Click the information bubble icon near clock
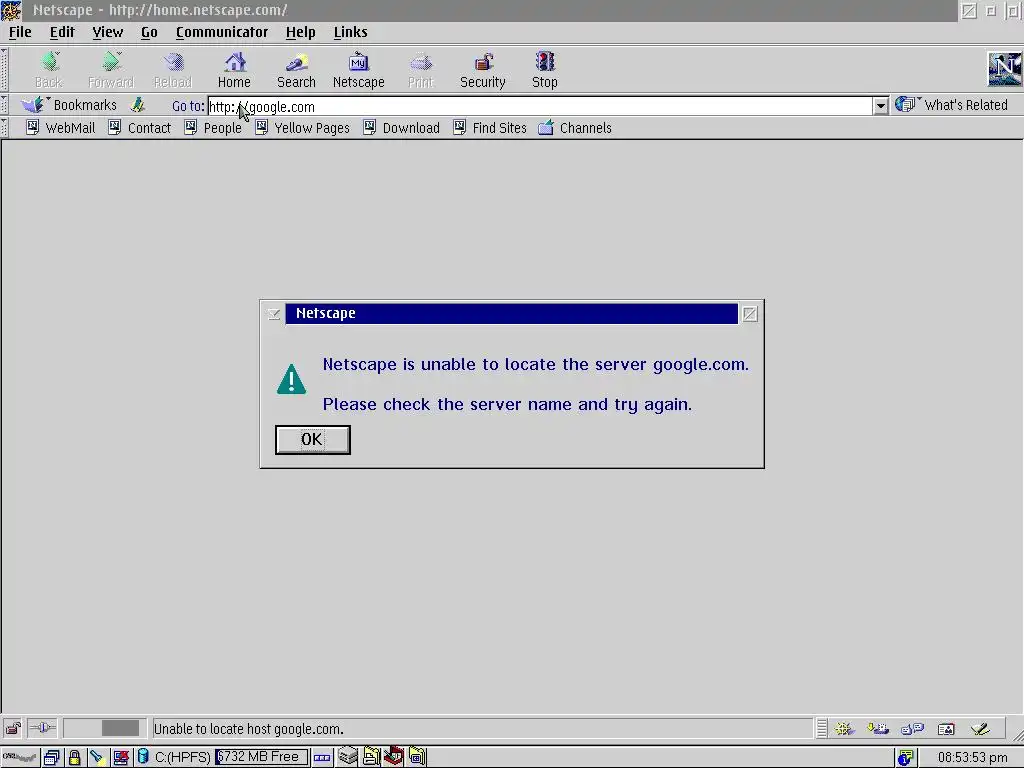This screenshot has height=768, width=1024. (905, 758)
